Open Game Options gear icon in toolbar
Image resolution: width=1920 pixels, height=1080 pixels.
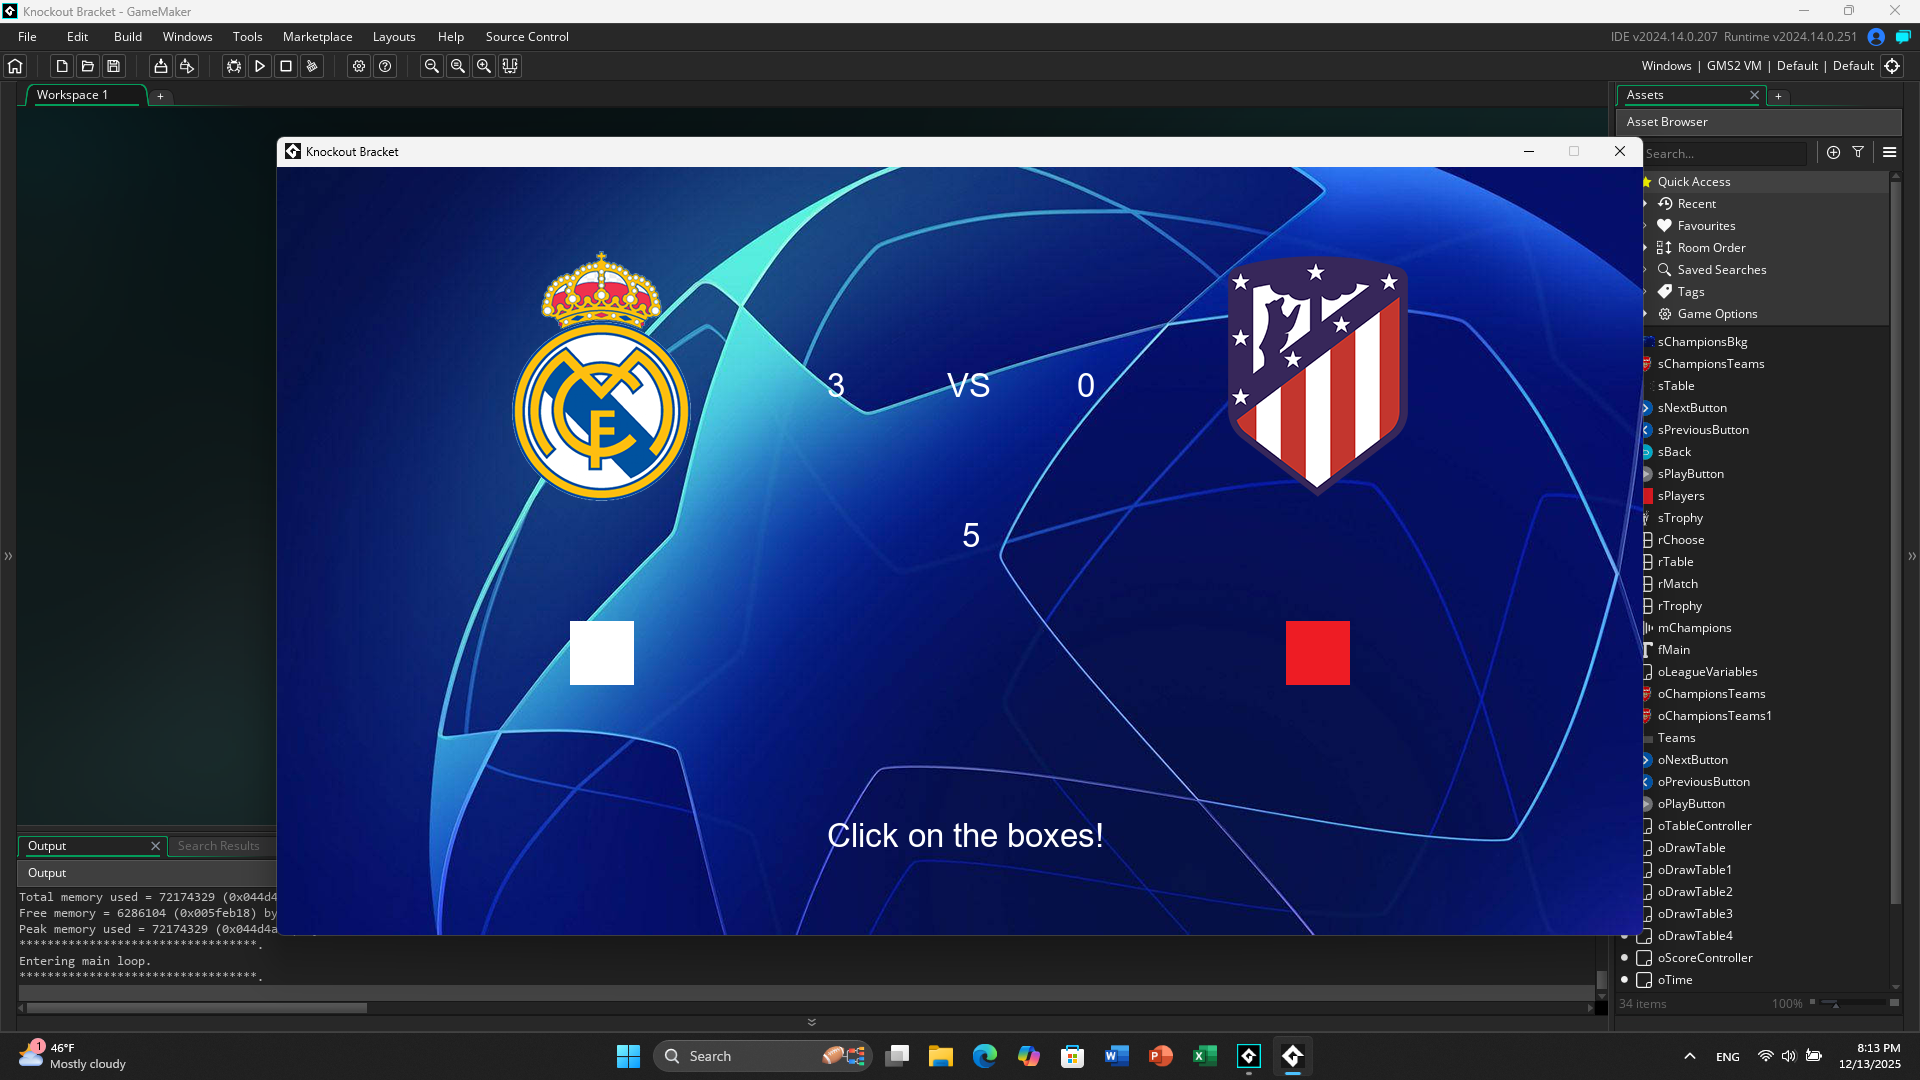point(359,66)
